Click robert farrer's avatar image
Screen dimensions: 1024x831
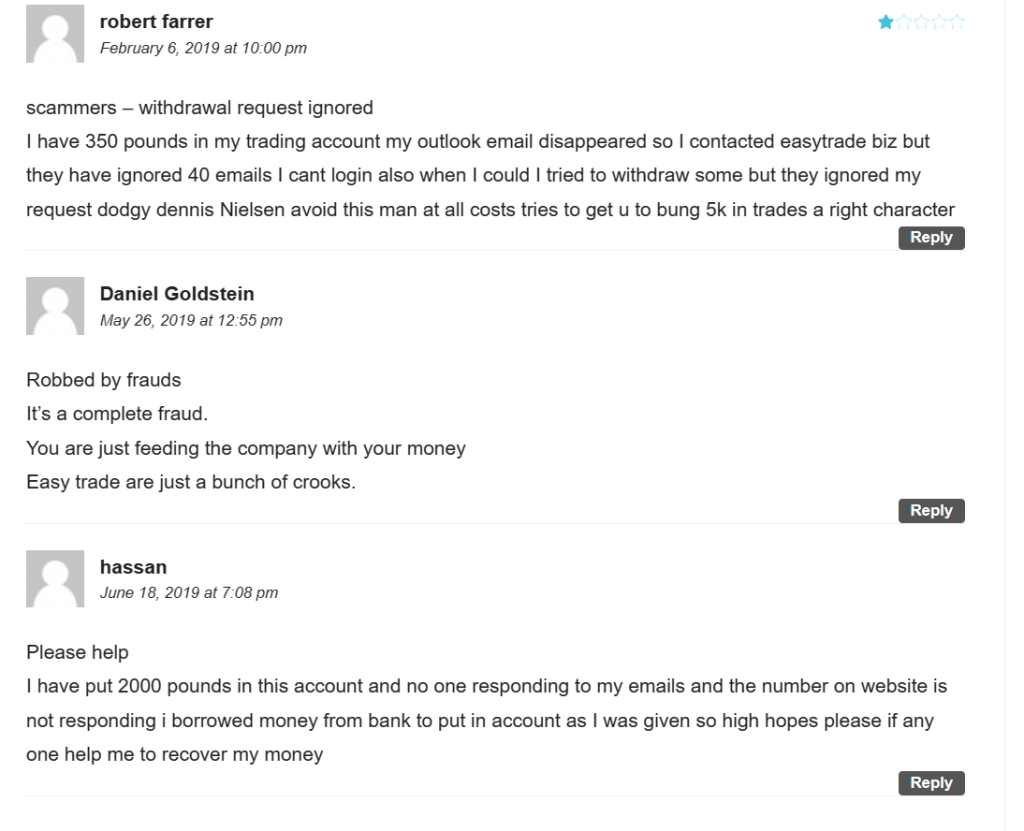[55, 33]
